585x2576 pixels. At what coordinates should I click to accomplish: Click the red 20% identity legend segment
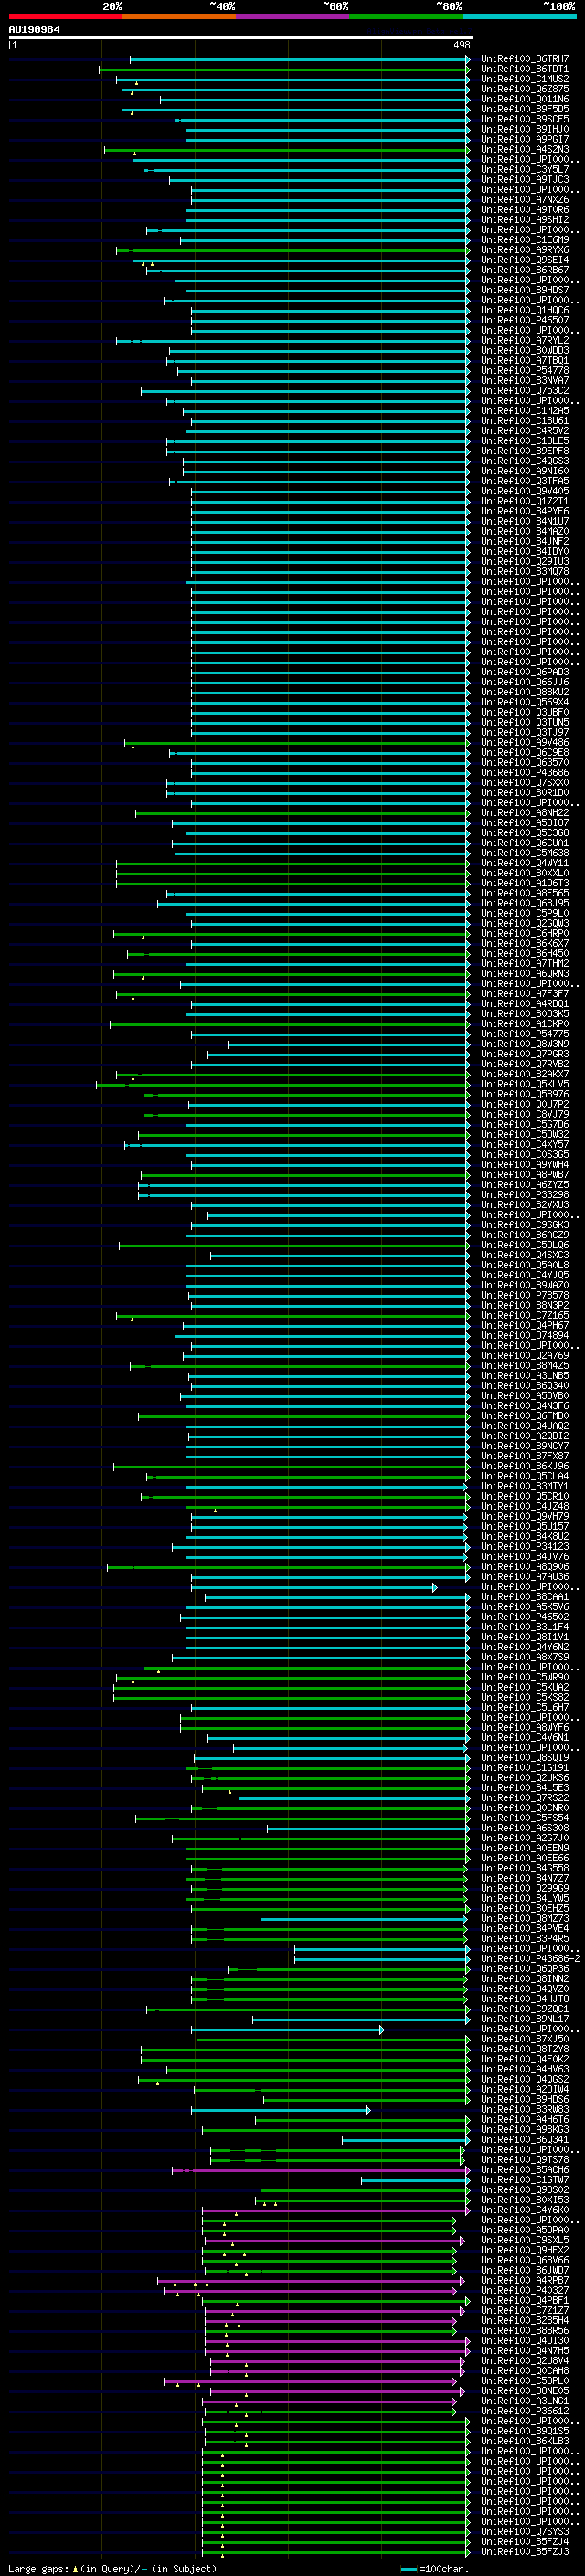65,16
